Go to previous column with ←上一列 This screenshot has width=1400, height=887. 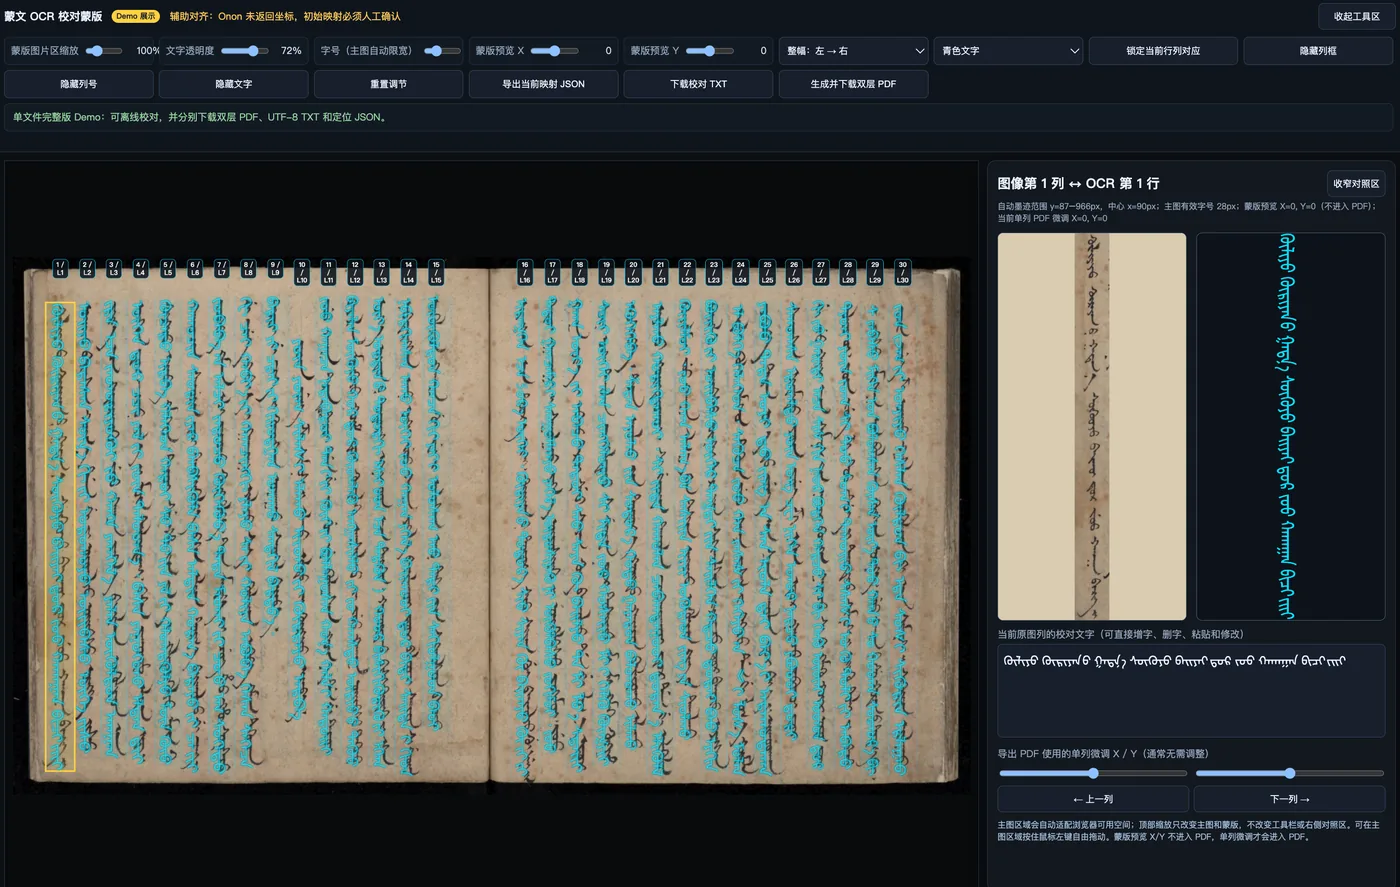(1093, 799)
